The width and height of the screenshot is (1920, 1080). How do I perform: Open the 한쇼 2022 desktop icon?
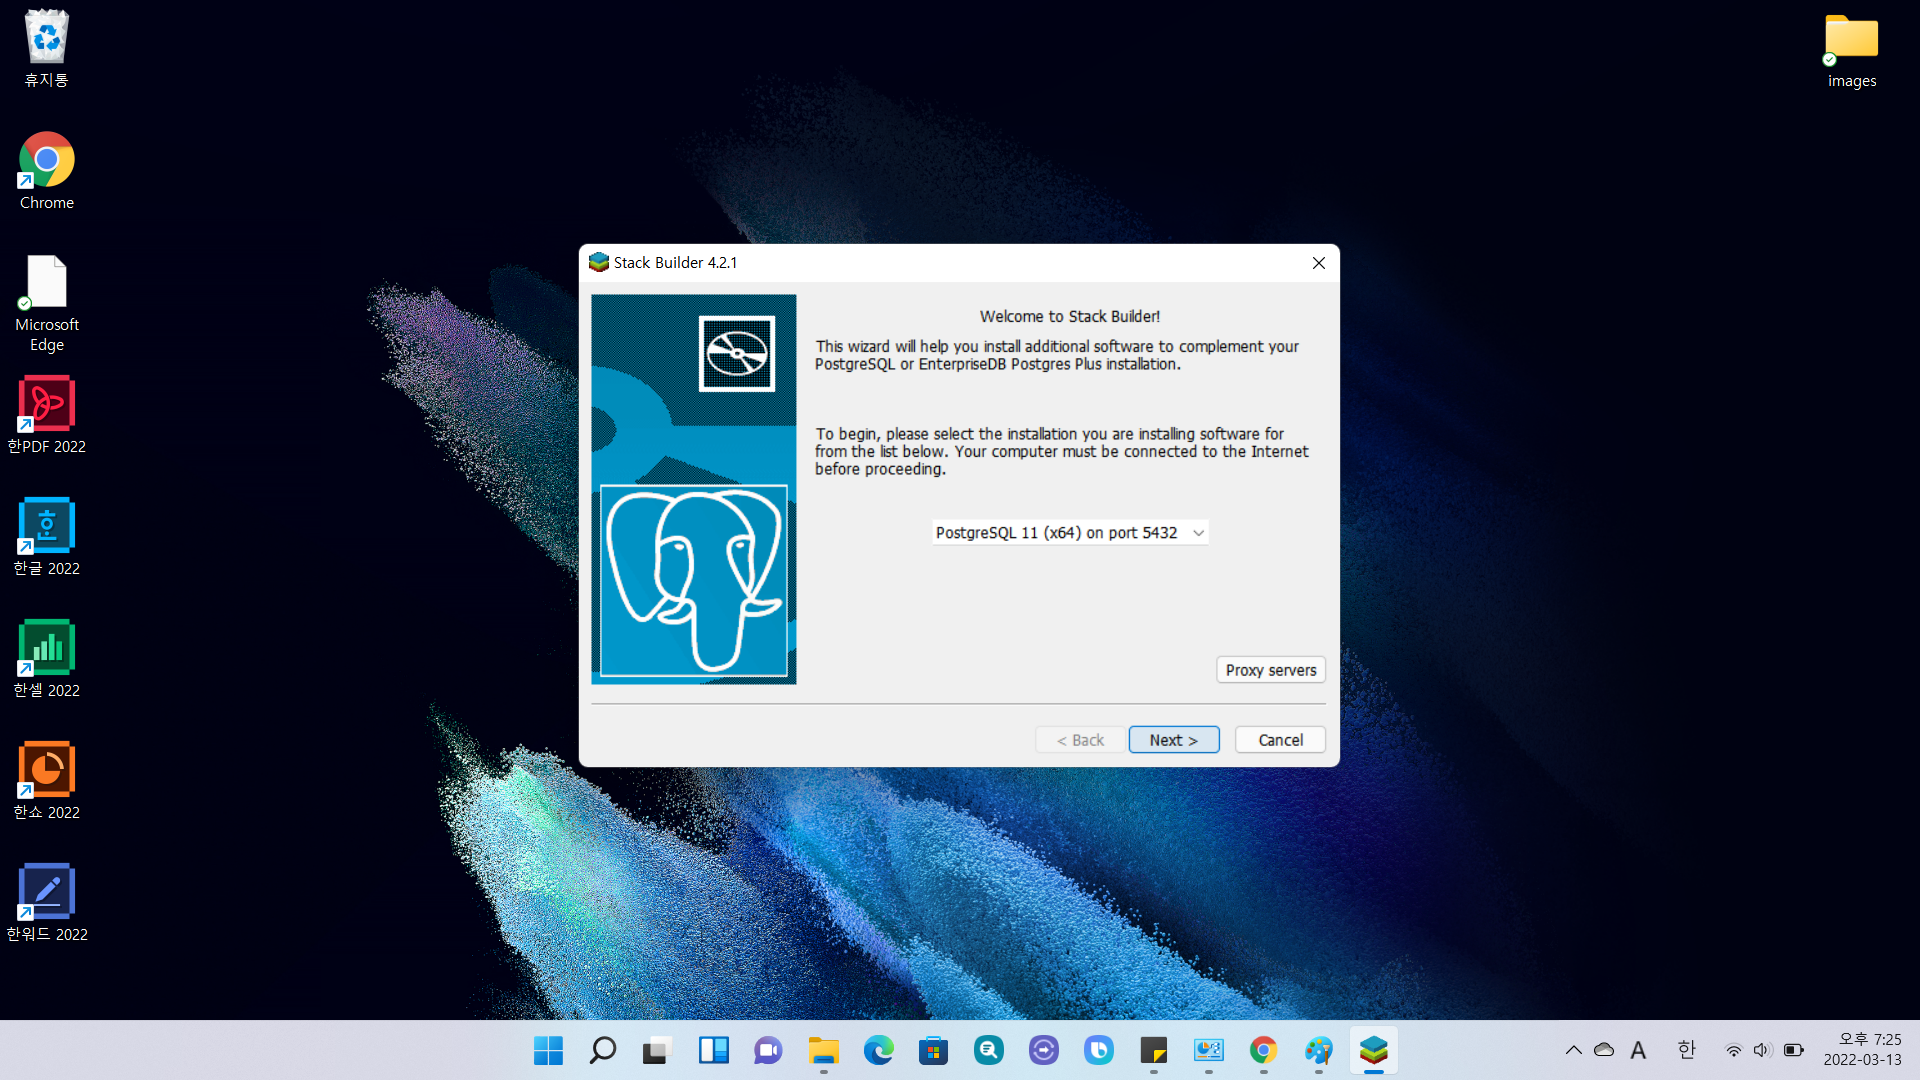click(x=47, y=771)
